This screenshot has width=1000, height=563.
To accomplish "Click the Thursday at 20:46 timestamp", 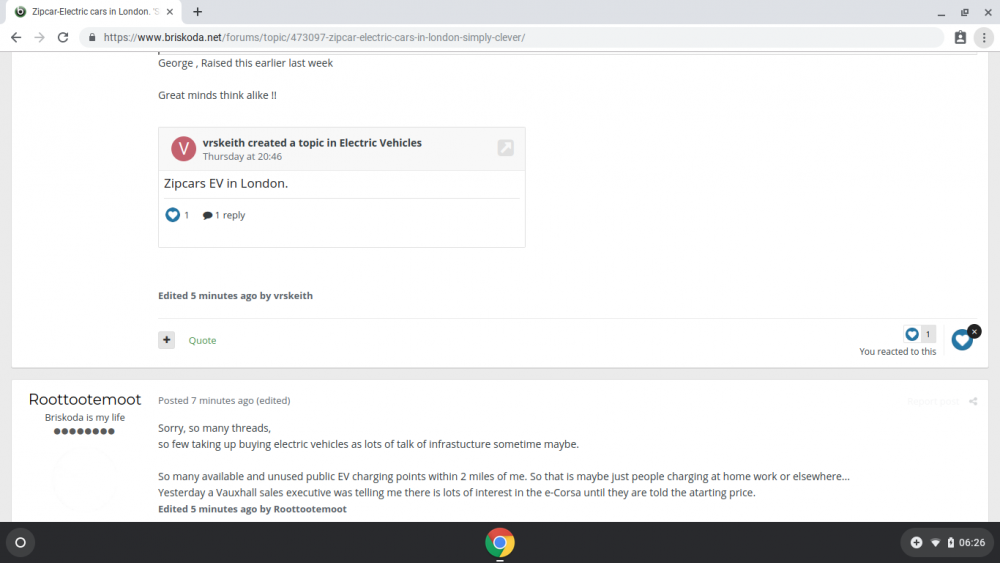I will point(242,157).
